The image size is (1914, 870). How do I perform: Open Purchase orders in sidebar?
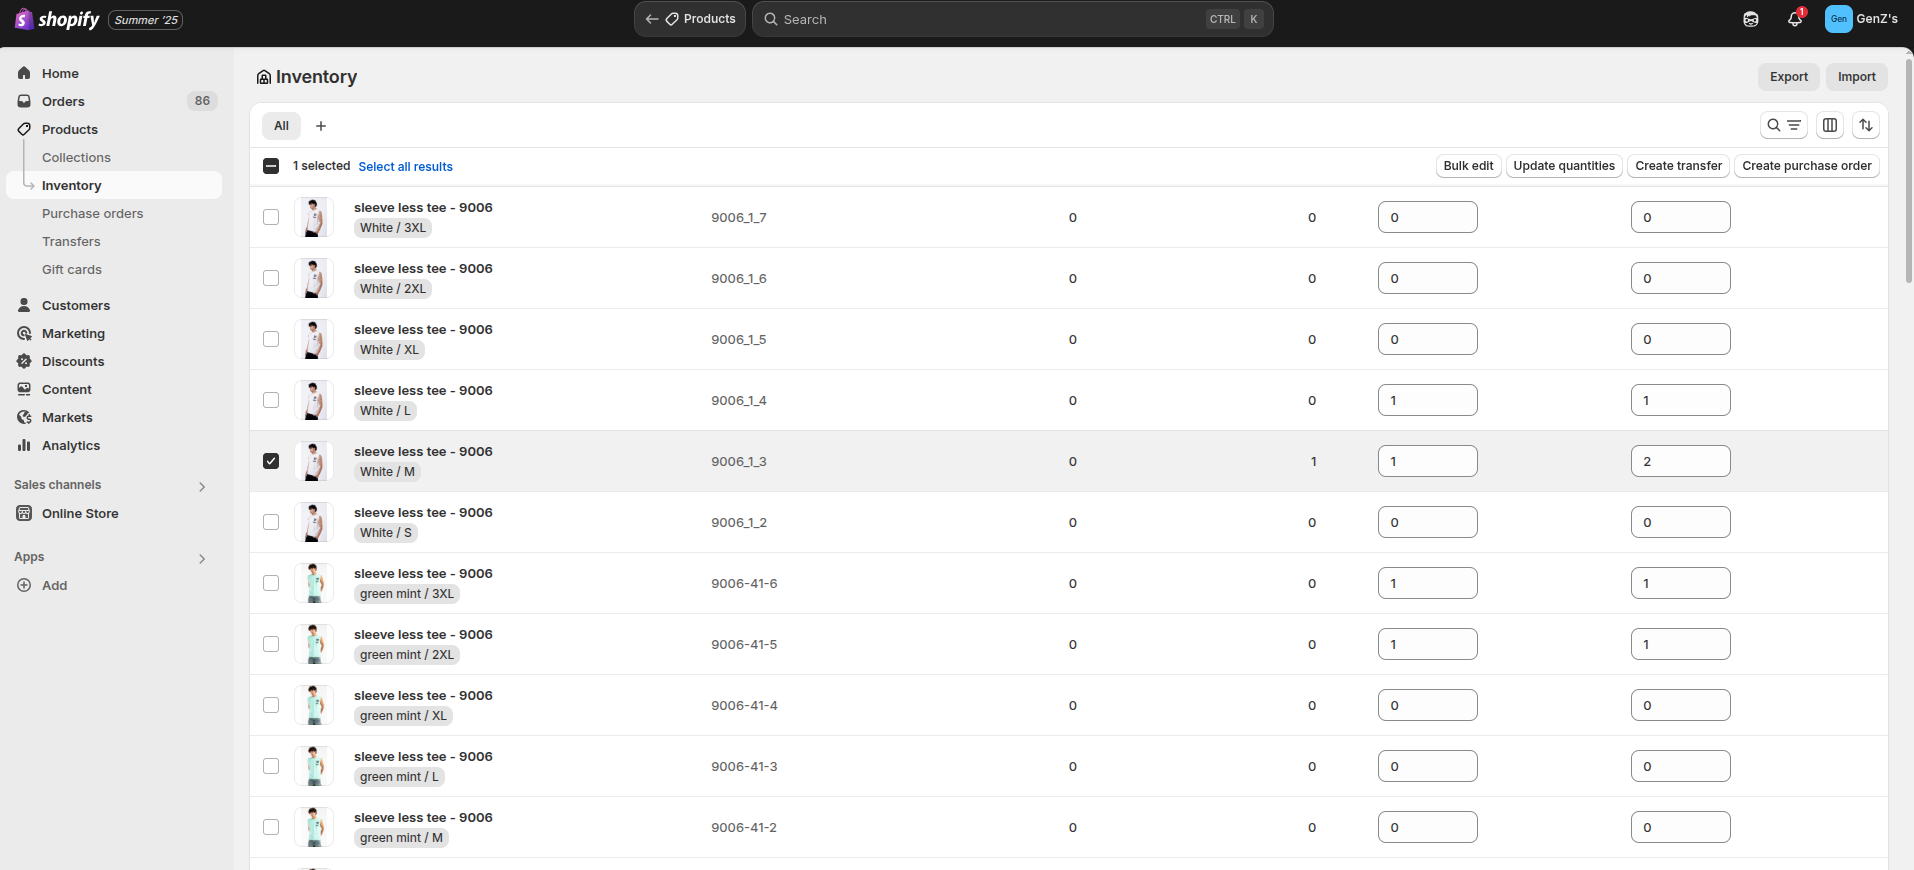pos(92,213)
